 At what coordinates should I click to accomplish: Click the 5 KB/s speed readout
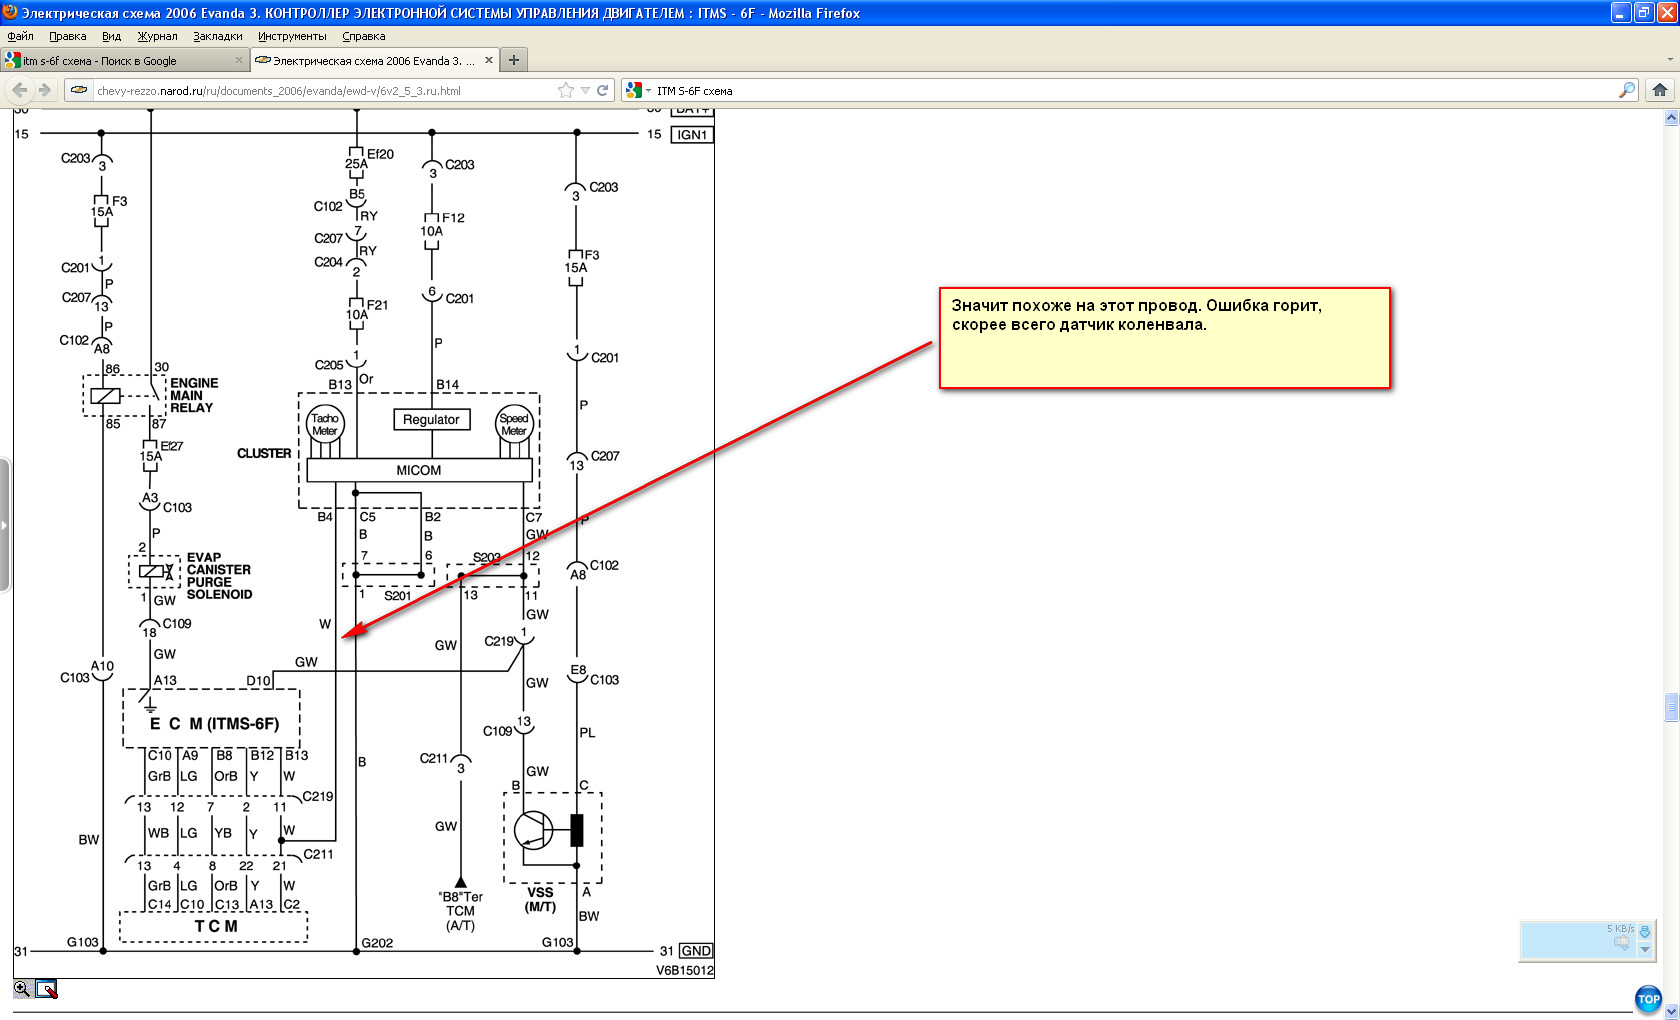click(1620, 929)
